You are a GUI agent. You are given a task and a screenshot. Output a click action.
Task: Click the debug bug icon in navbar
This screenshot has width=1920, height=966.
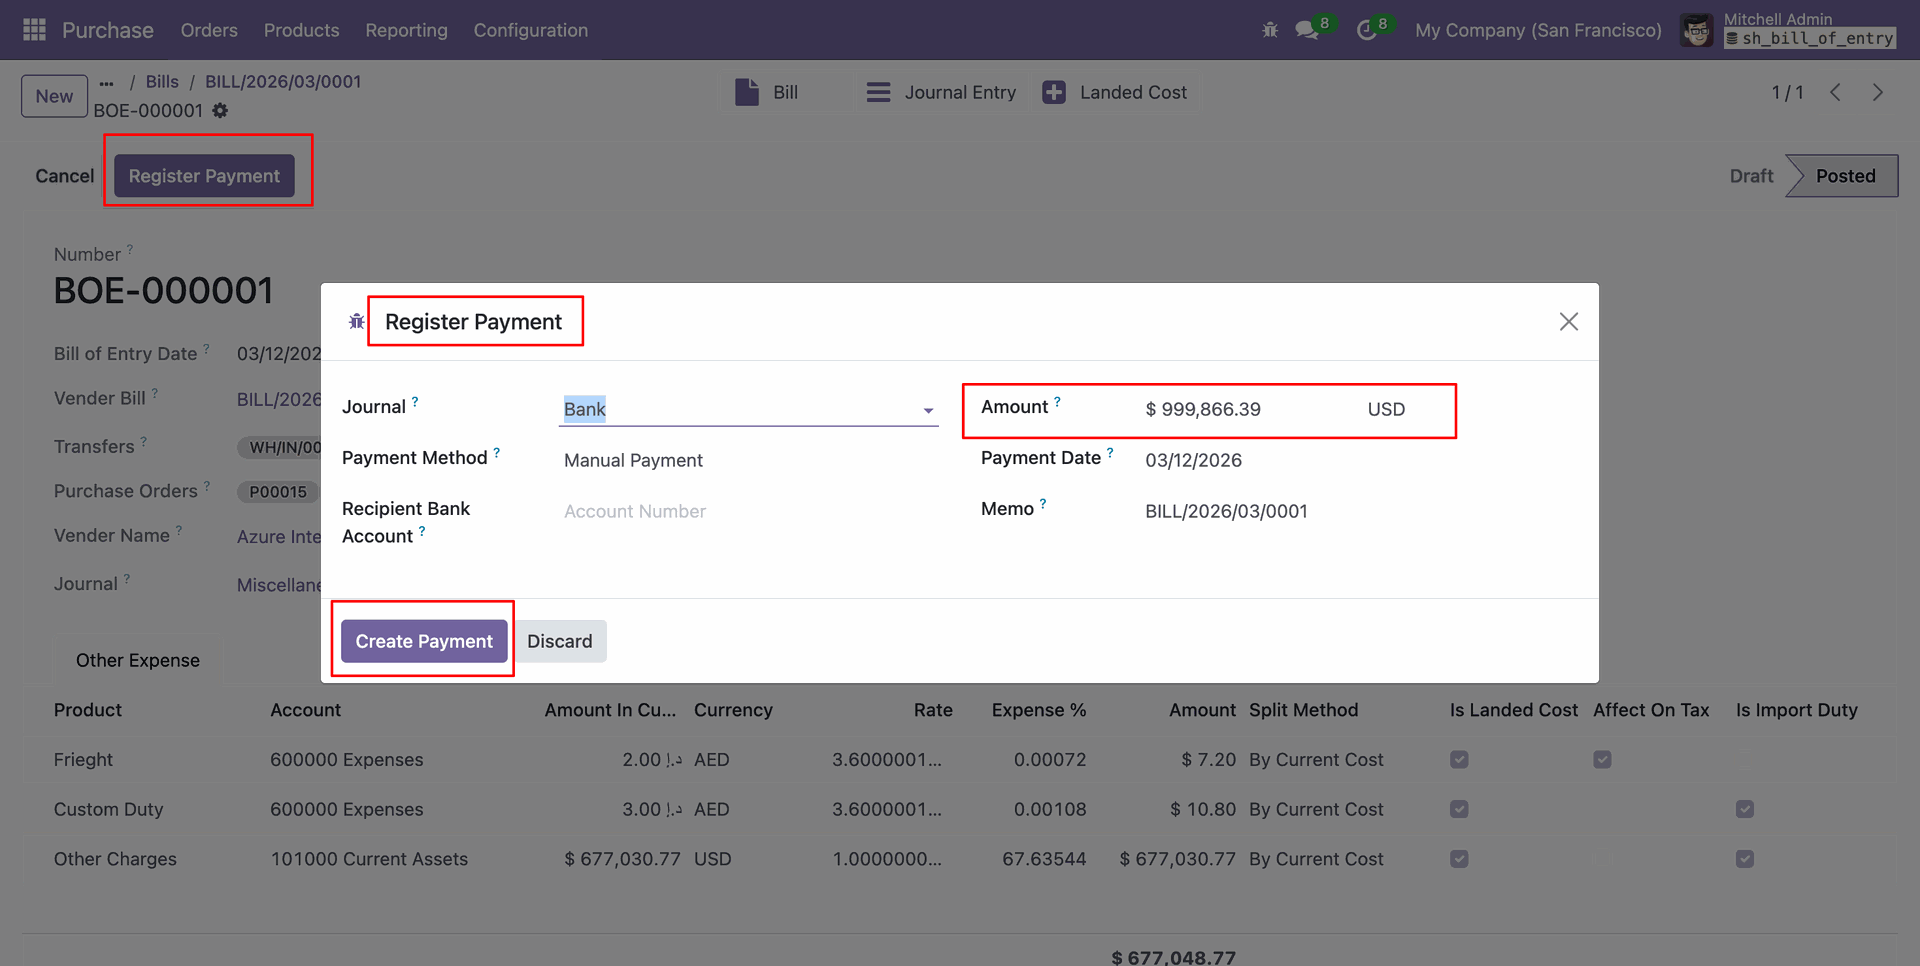pyautogui.click(x=1270, y=30)
